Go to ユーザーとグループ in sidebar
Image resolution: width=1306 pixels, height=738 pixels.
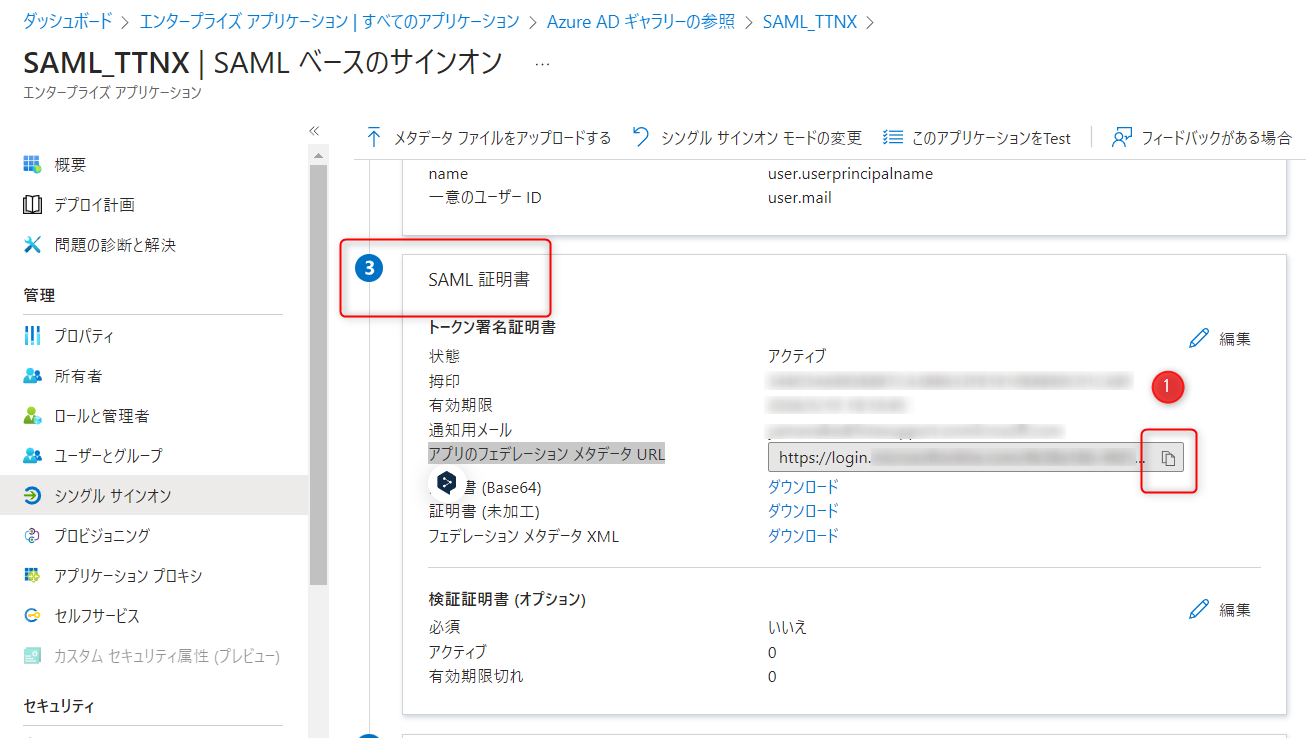pos(108,456)
